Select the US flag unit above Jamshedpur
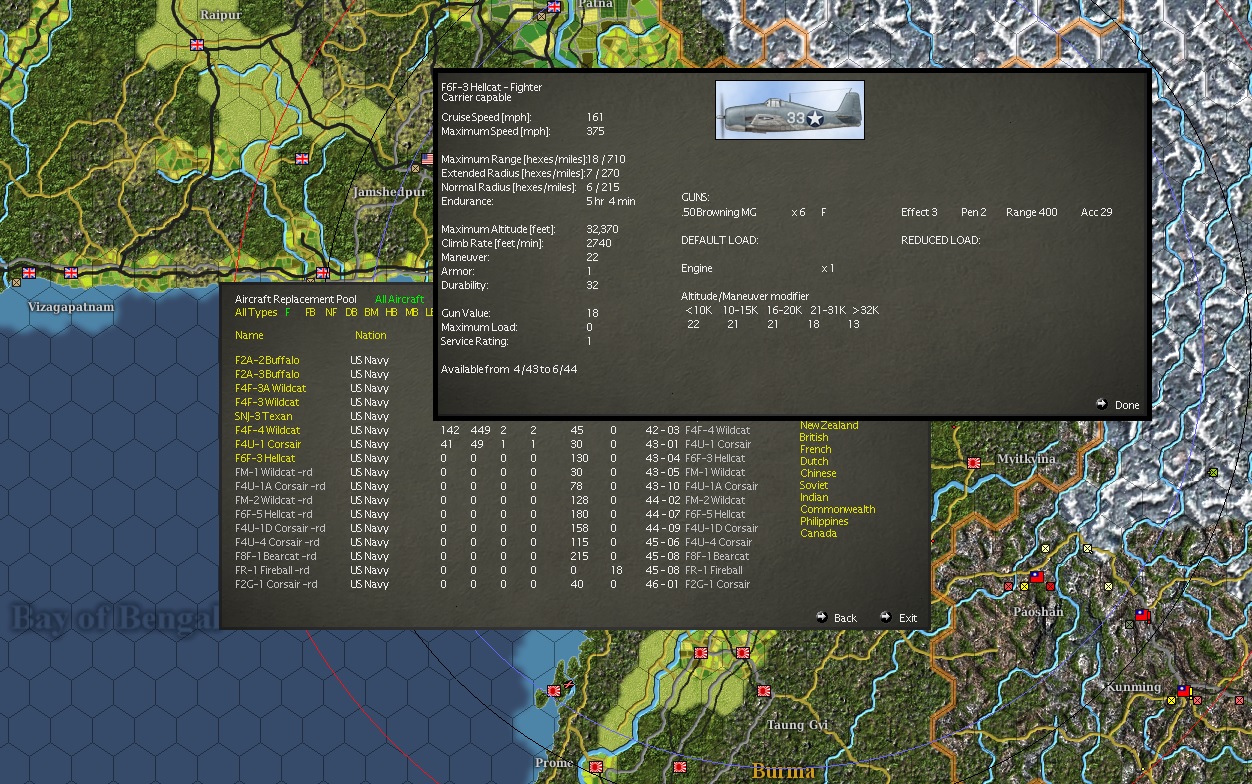The image size is (1252, 784). click(428, 159)
